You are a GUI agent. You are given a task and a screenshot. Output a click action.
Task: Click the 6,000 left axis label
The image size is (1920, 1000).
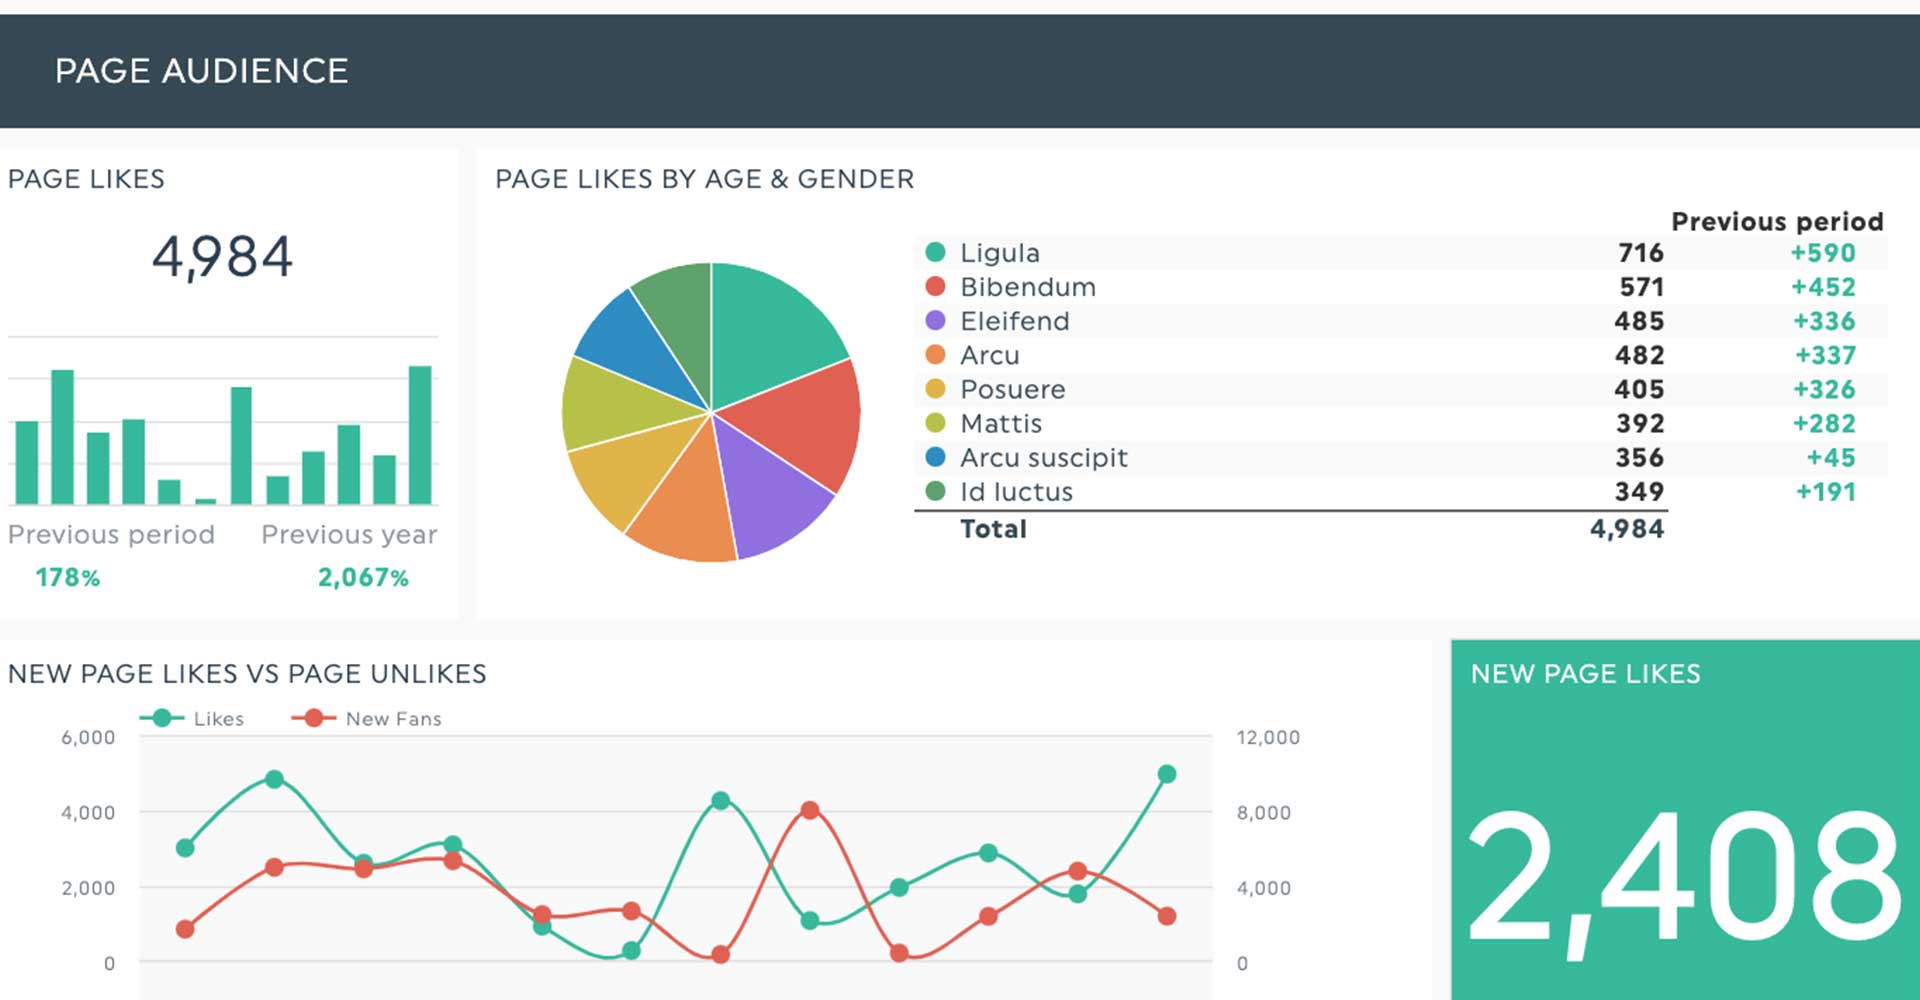point(88,737)
